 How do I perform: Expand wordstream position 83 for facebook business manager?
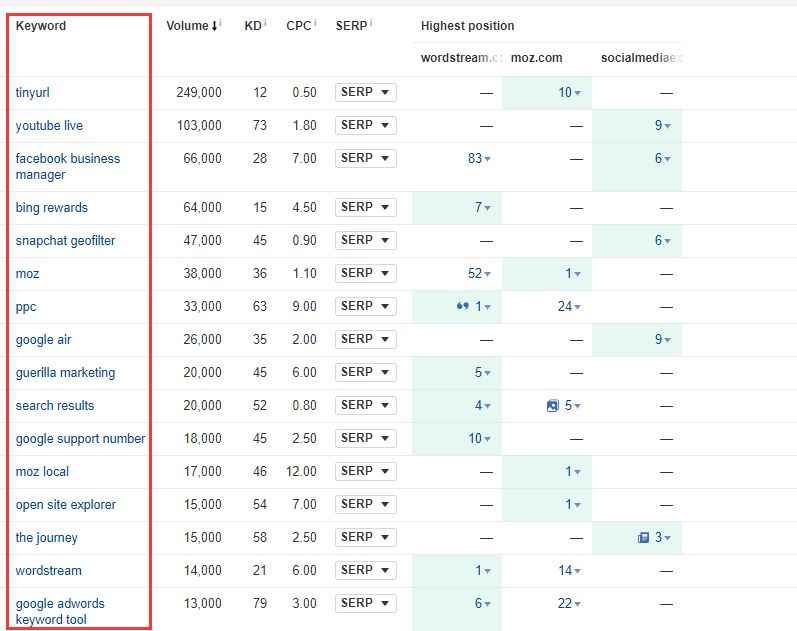pos(479,159)
